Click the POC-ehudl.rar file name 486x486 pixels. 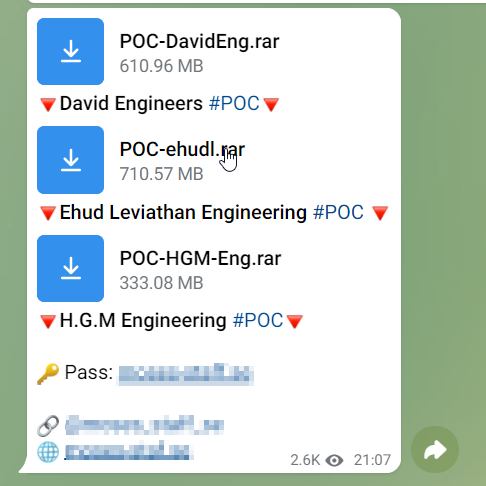pyautogui.click(x=182, y=149)
